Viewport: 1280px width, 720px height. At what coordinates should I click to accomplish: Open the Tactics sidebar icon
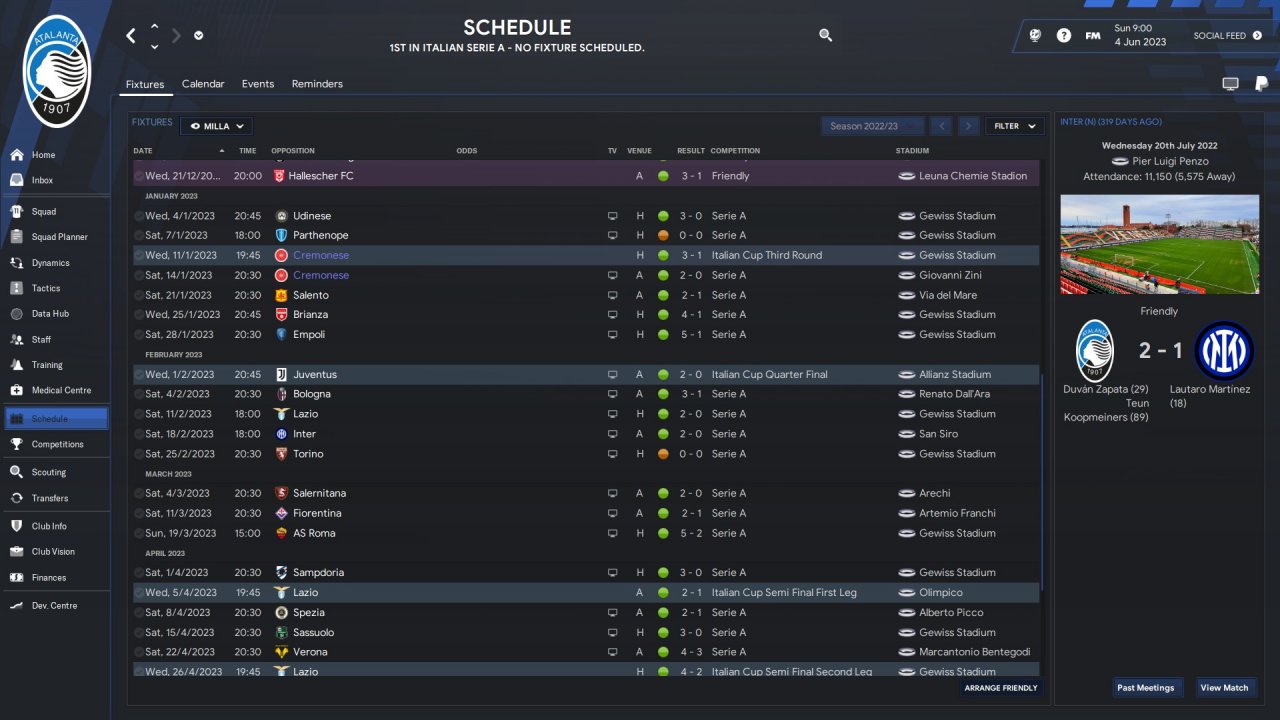tap(17, 288)
